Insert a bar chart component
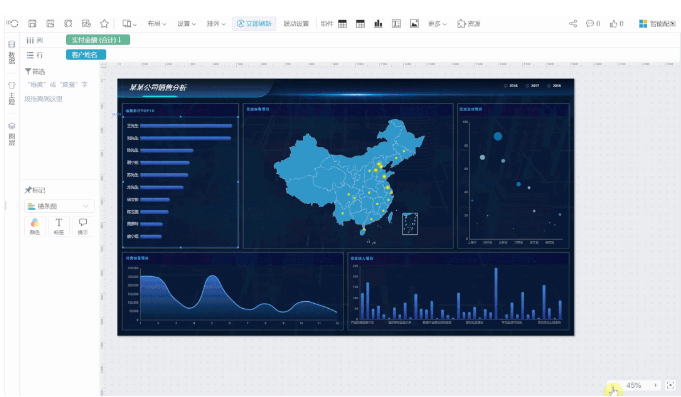681x397 pixels. tap(378, 23)
